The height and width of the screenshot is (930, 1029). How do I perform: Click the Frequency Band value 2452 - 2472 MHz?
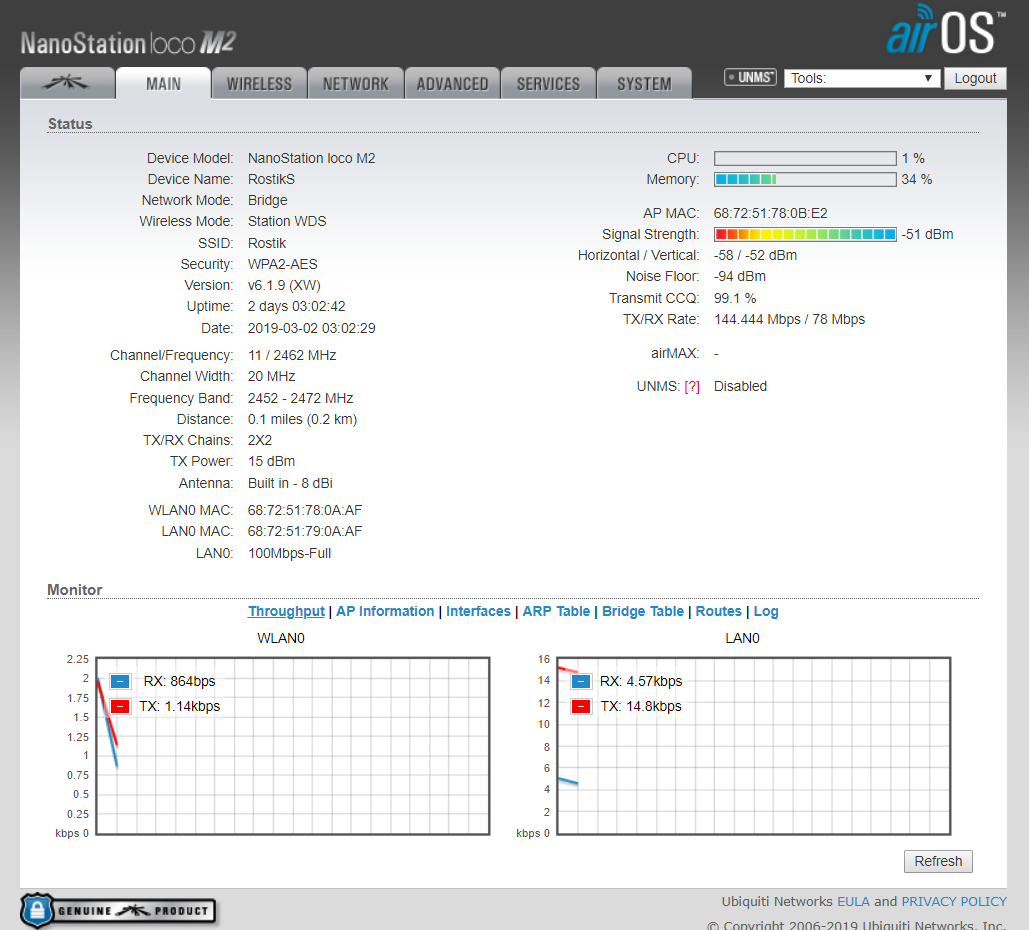pos(301,398)
